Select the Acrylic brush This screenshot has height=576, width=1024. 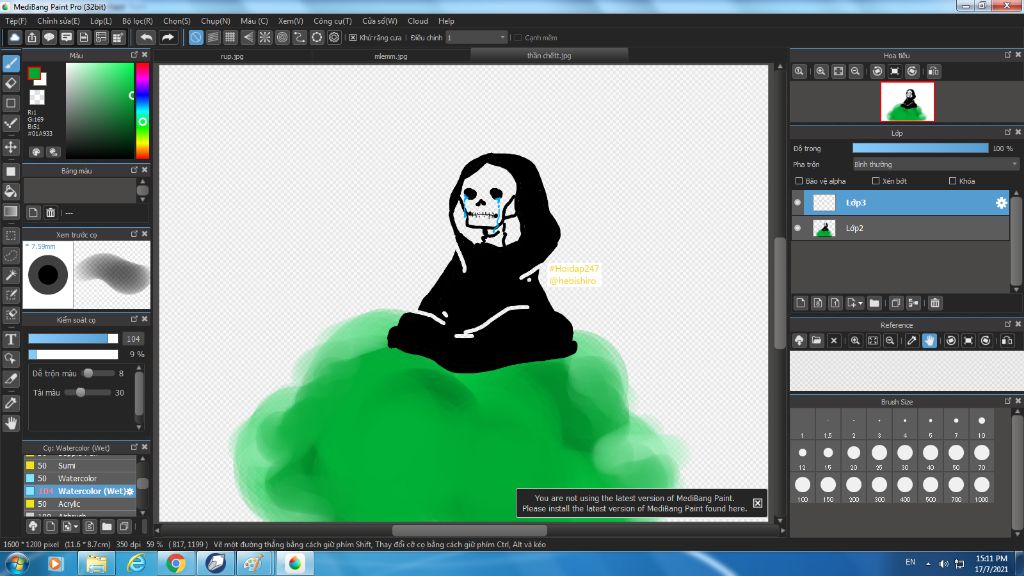pos(80,504)
